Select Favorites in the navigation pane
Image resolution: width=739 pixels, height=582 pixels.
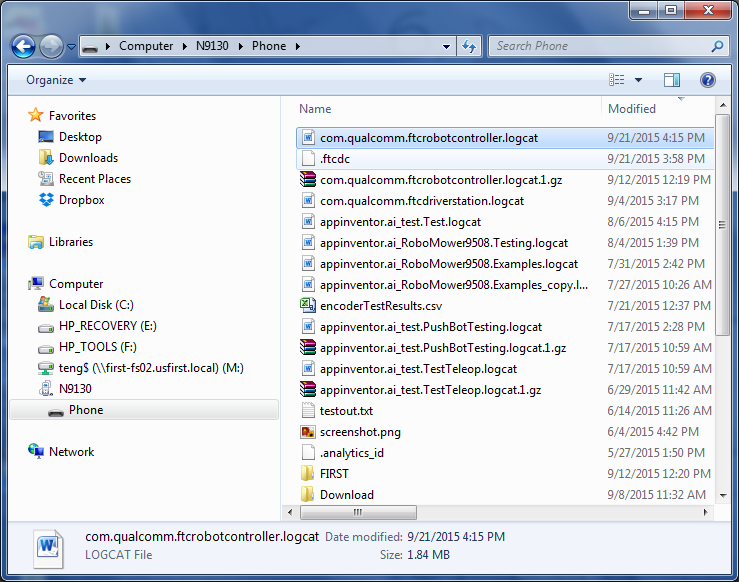pos(72,116)
